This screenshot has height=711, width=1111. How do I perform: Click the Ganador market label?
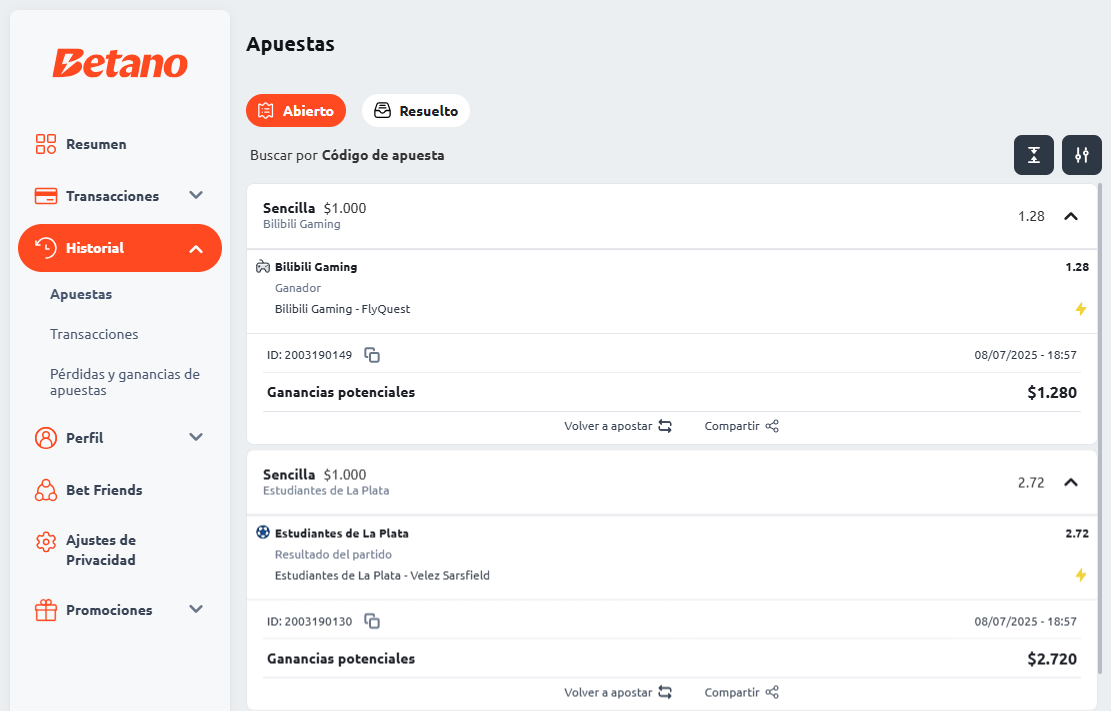click(298, 288)
